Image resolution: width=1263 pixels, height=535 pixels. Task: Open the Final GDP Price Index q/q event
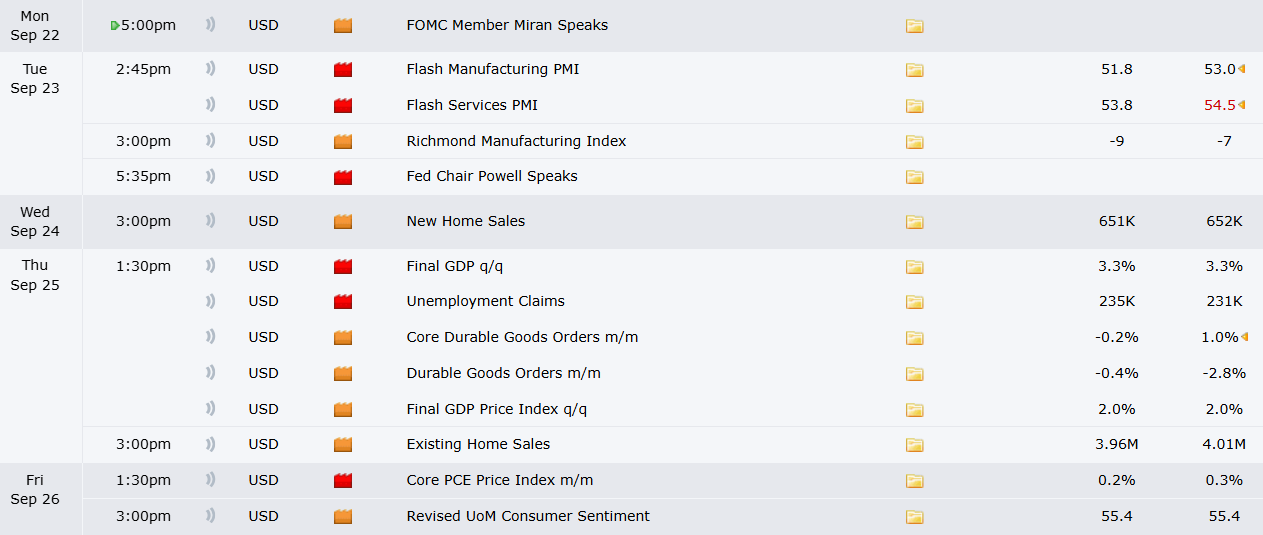[x=497, y=409]
